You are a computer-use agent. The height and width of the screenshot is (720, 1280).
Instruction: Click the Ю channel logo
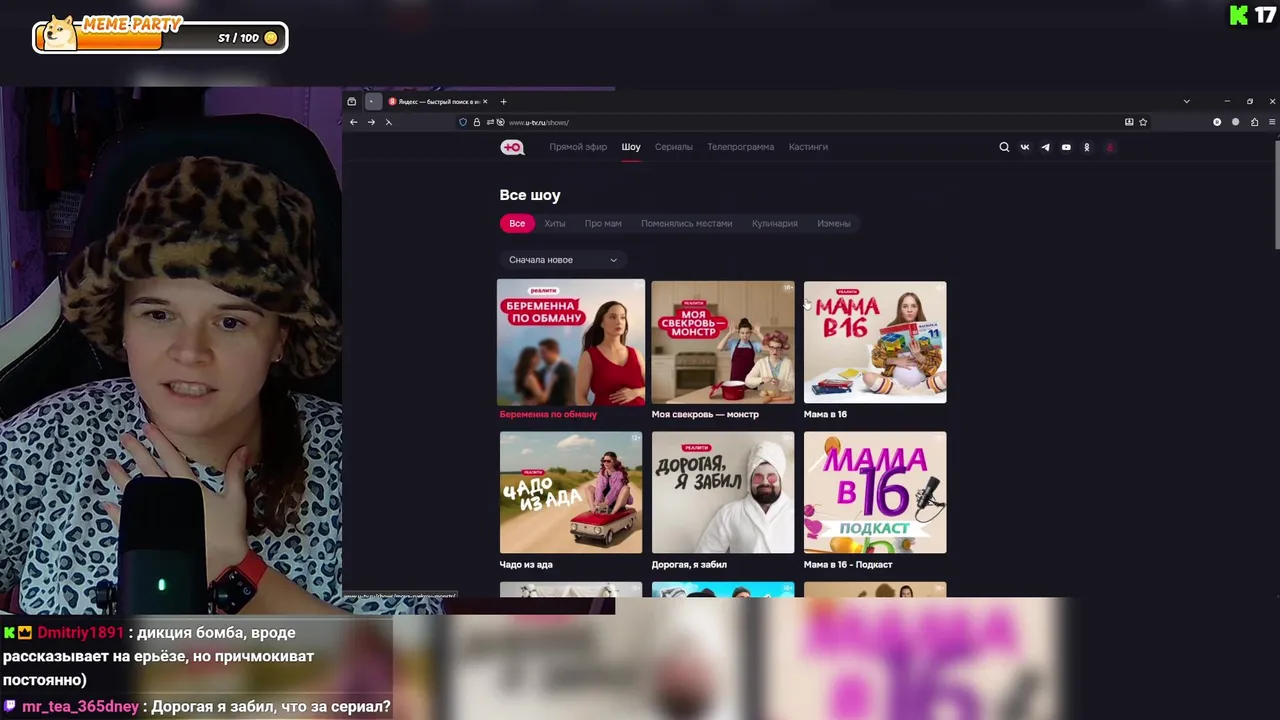pos(512,147)
